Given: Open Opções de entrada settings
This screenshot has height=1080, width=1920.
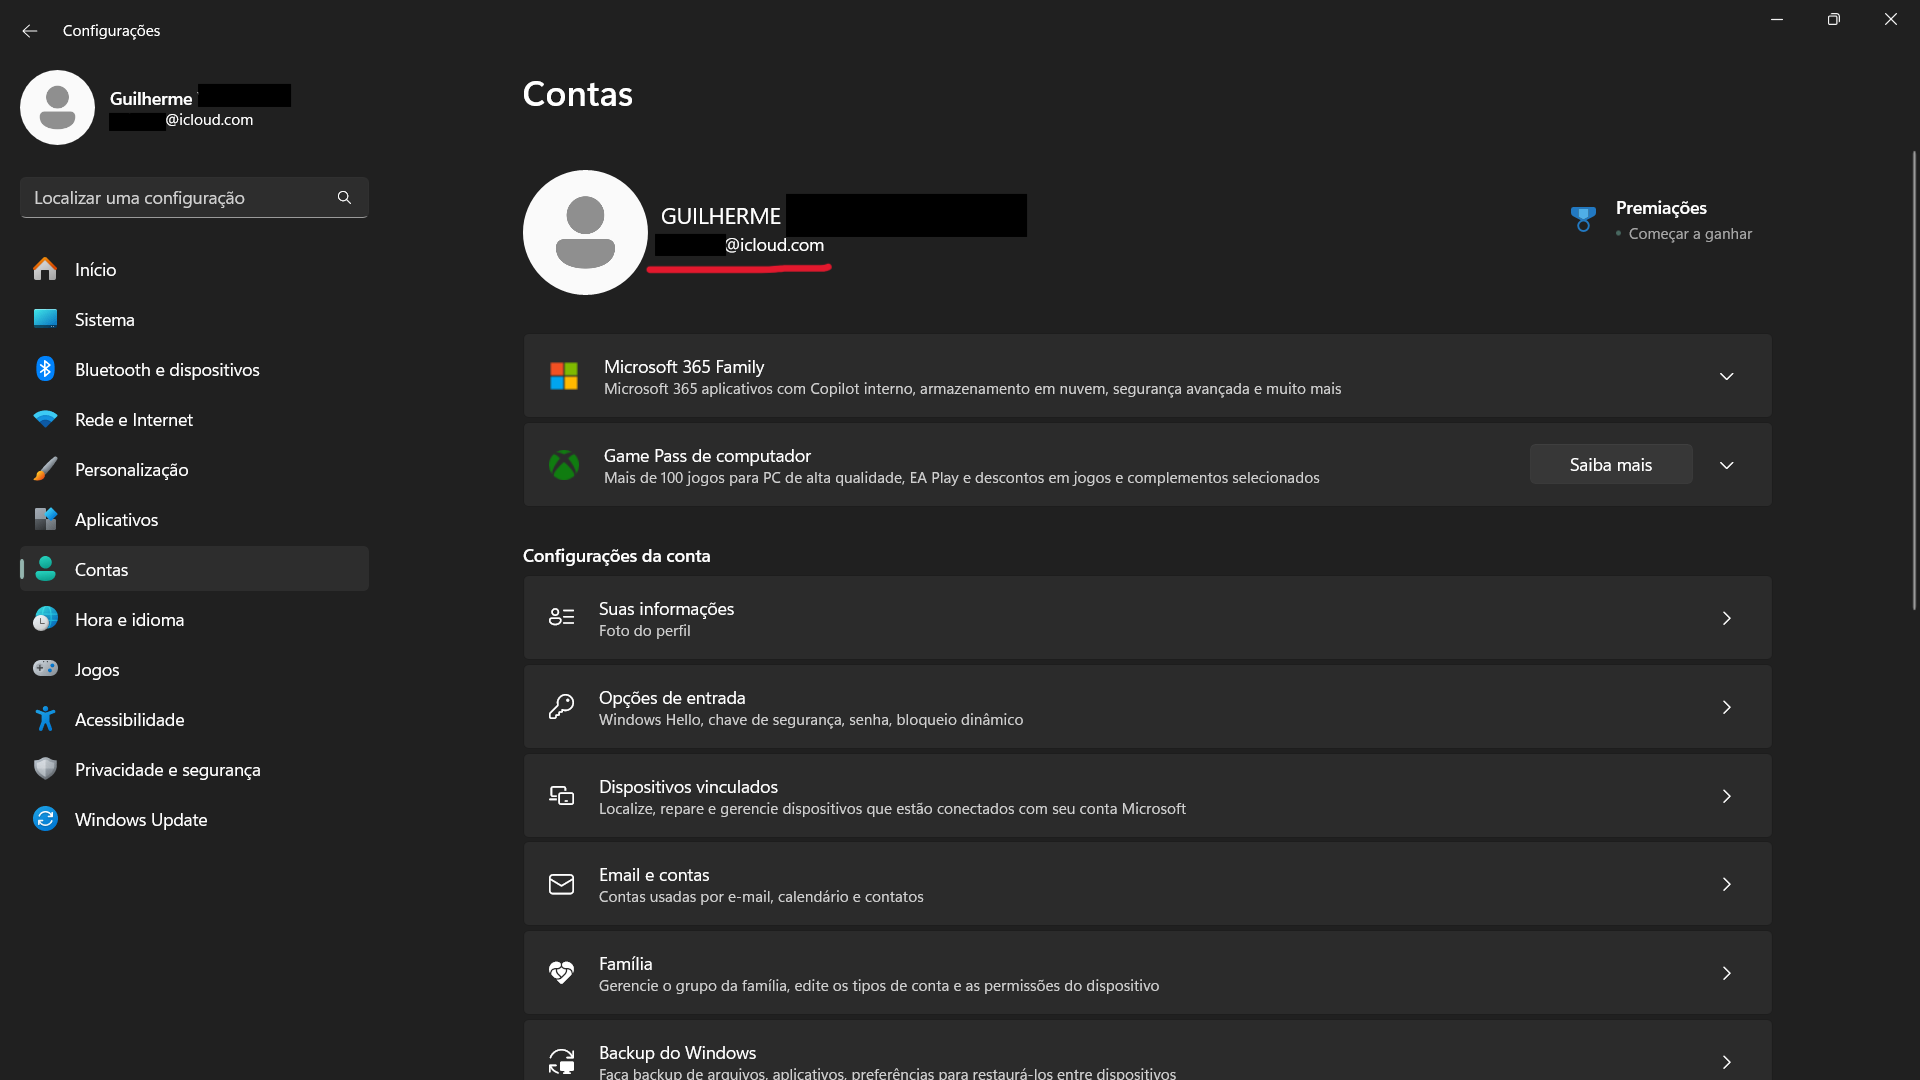Looking at the screenshot, I should (1147, 707).
